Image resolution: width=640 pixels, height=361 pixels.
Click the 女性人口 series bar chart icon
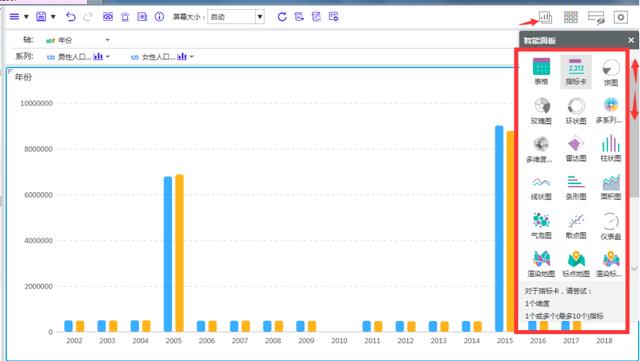(x=182, y=56)
